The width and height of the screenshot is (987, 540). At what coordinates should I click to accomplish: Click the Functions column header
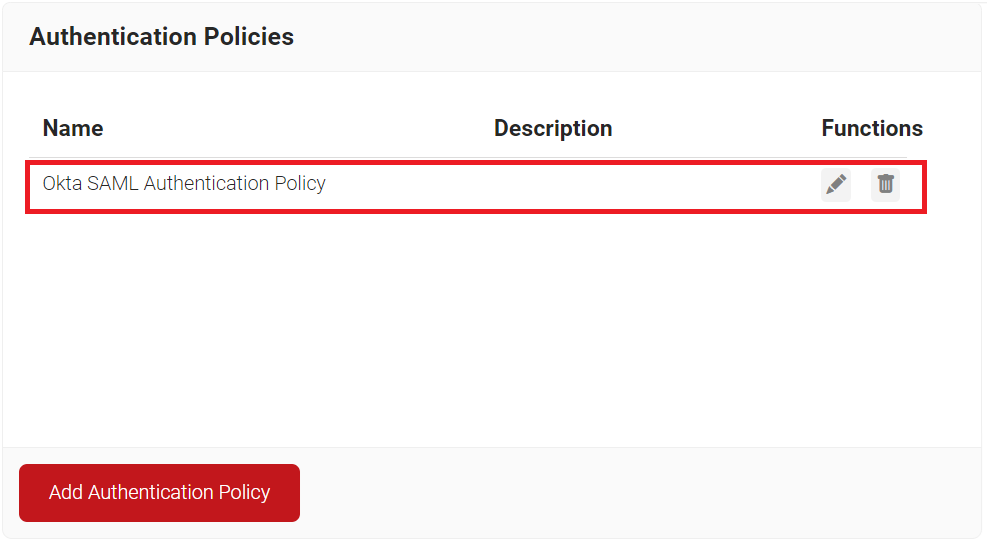click(x=872, y=128)
